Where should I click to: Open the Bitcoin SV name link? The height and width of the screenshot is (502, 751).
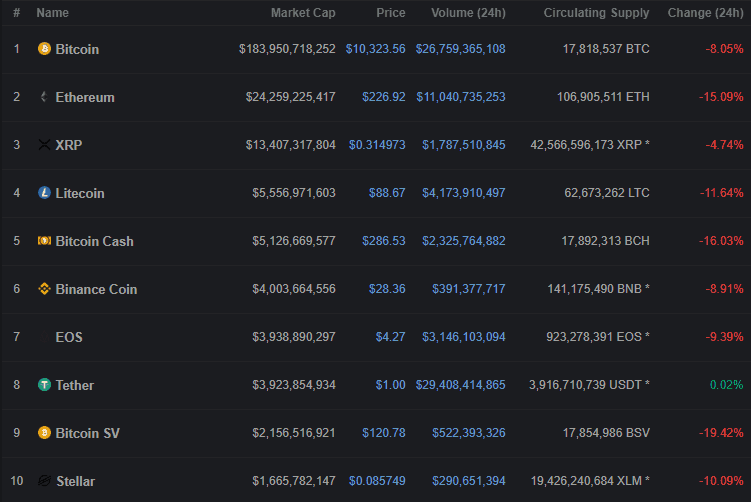88,433
